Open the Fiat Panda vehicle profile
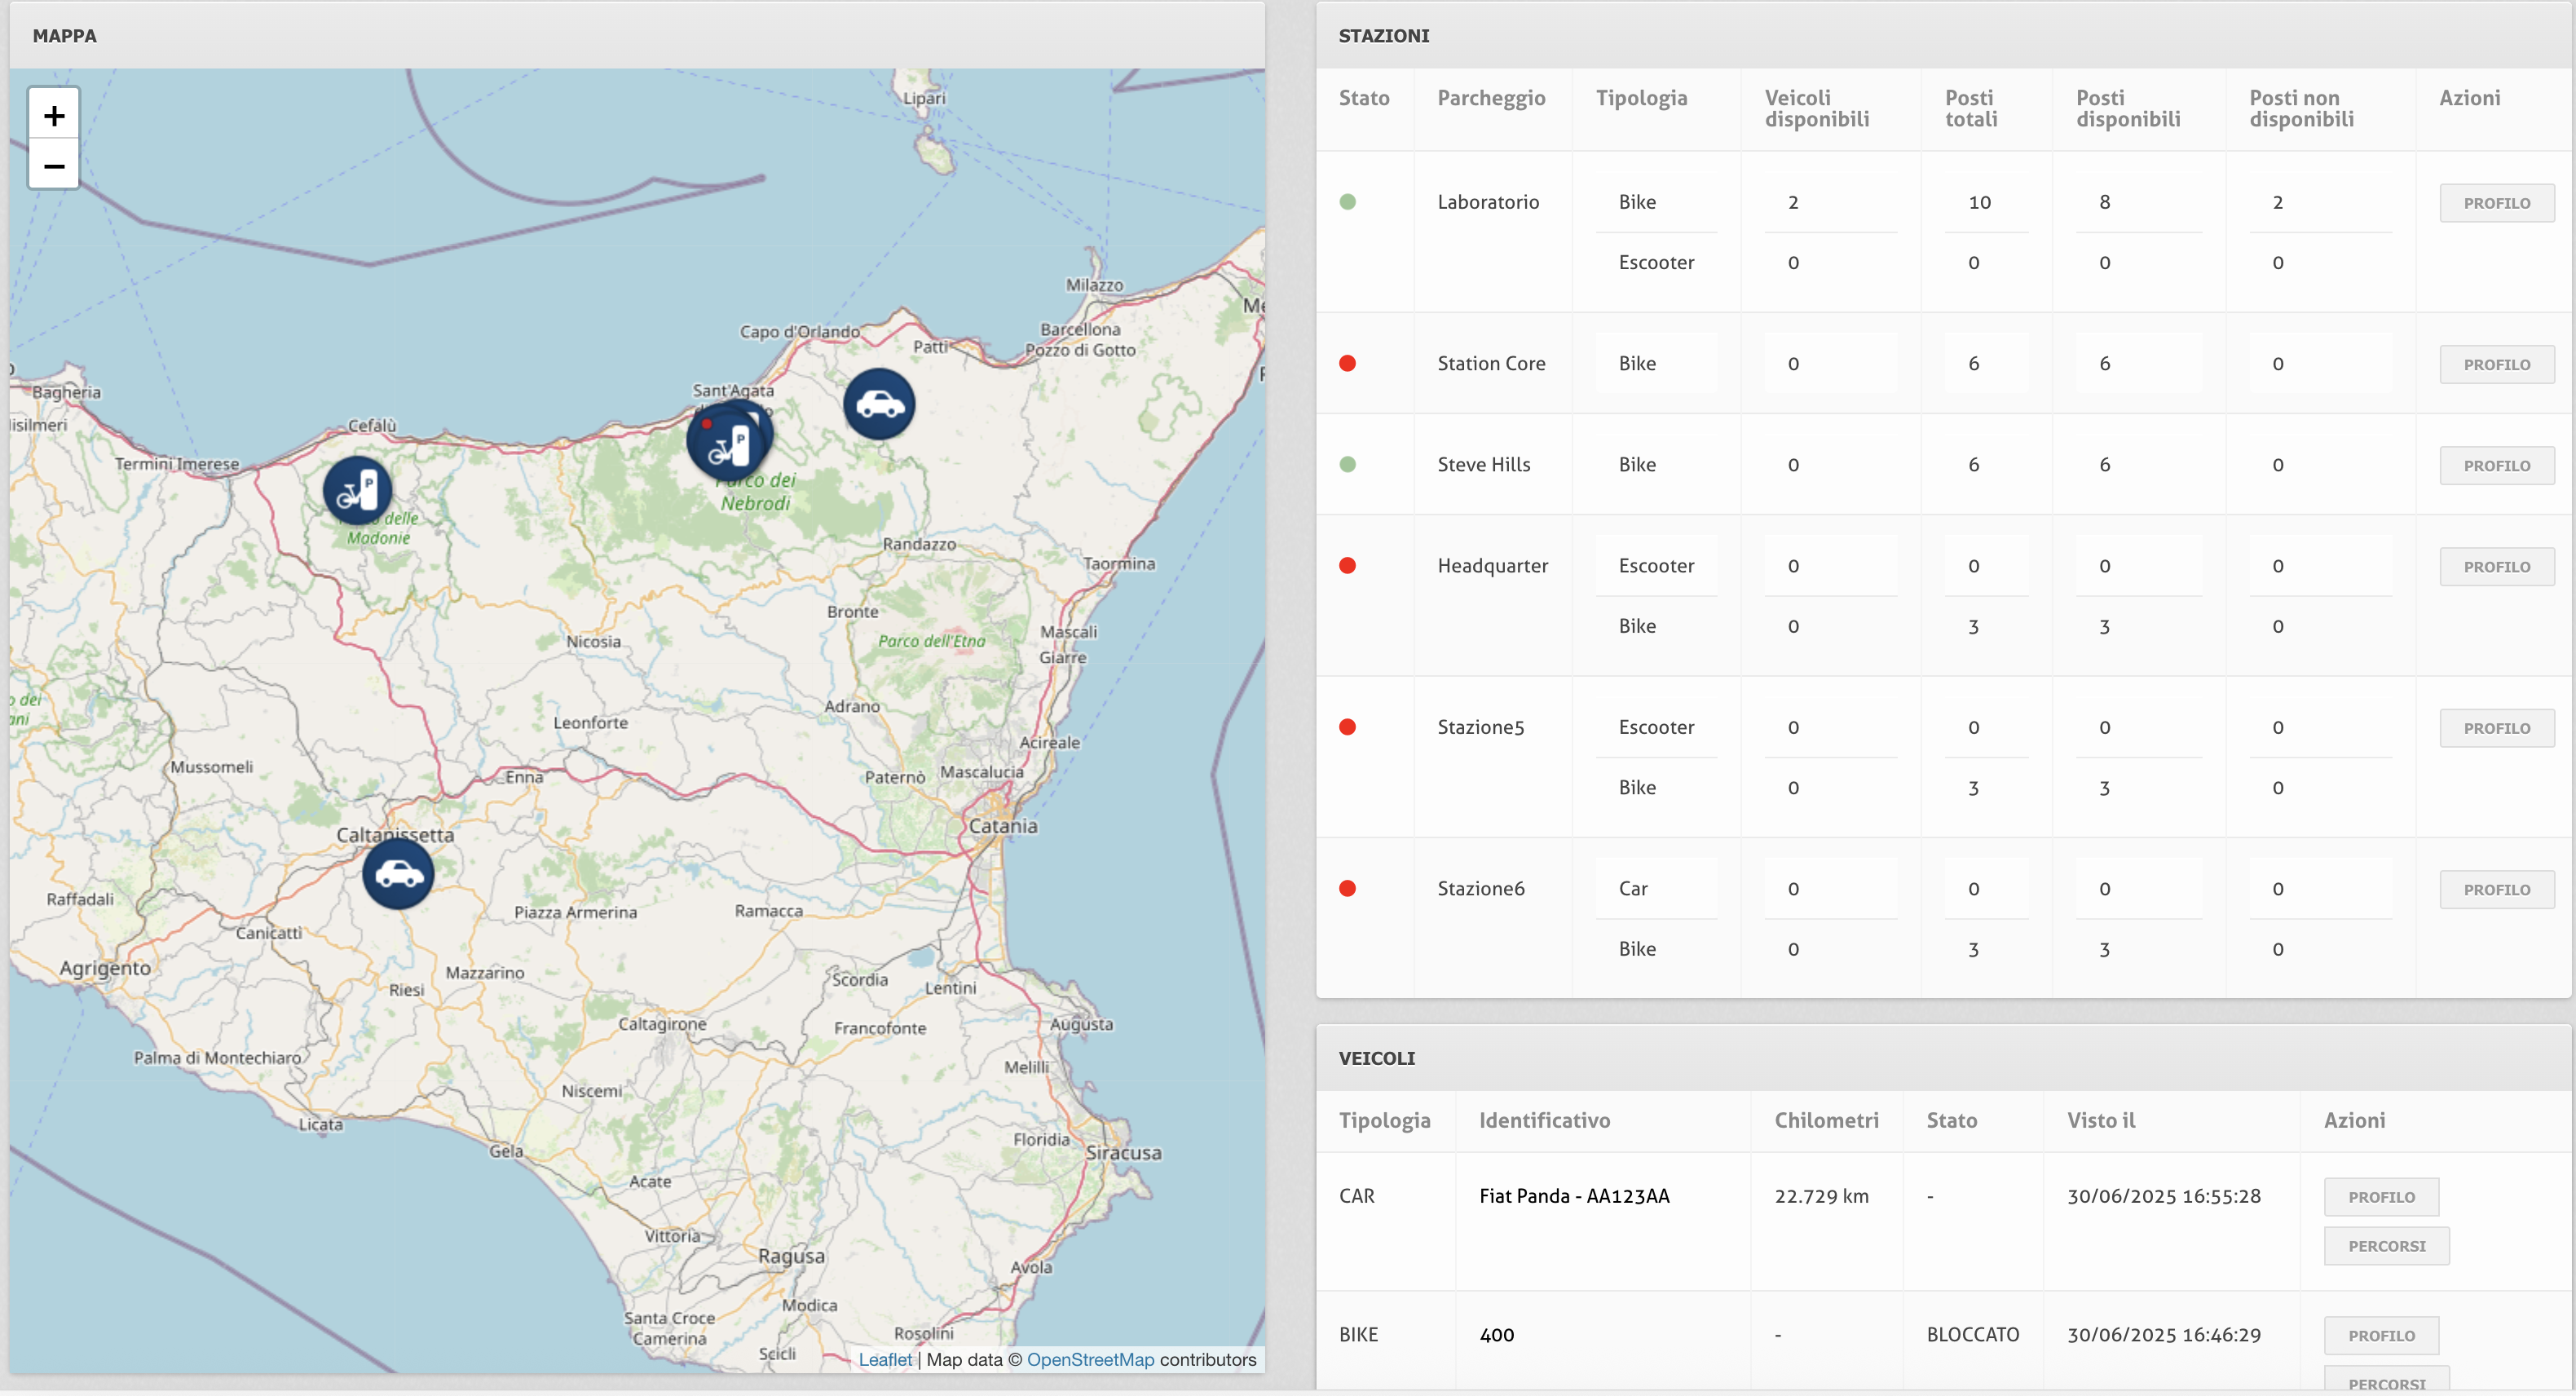 [2381, 1197]
